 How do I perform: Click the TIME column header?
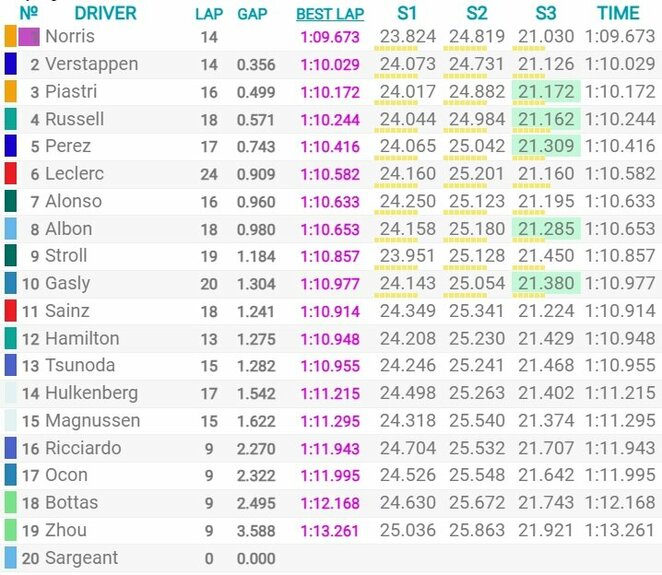click(618, 14)
